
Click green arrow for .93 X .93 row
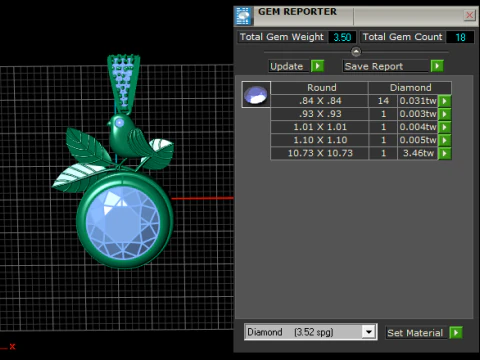[445, 114]
